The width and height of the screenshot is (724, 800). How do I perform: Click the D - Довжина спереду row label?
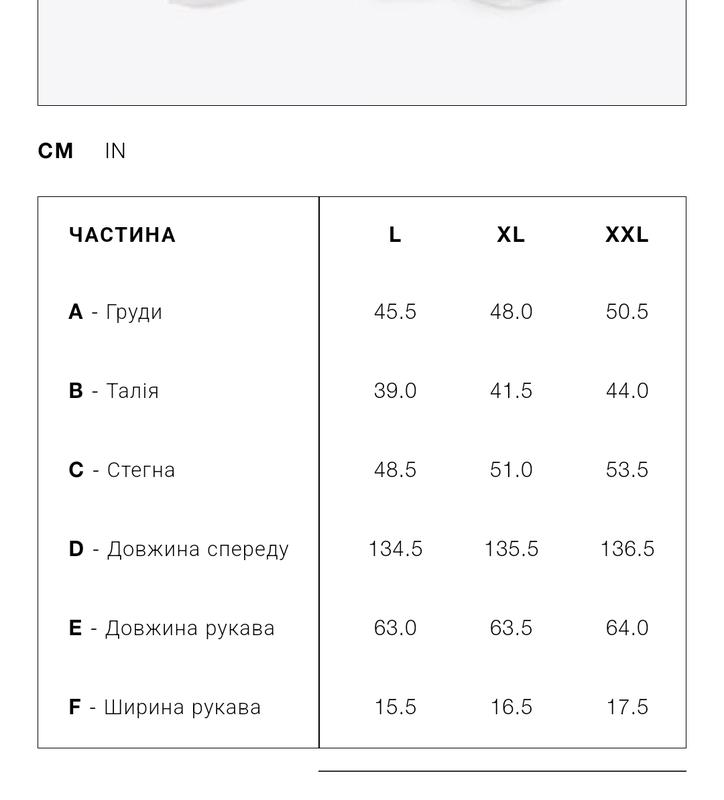[178, 549]
